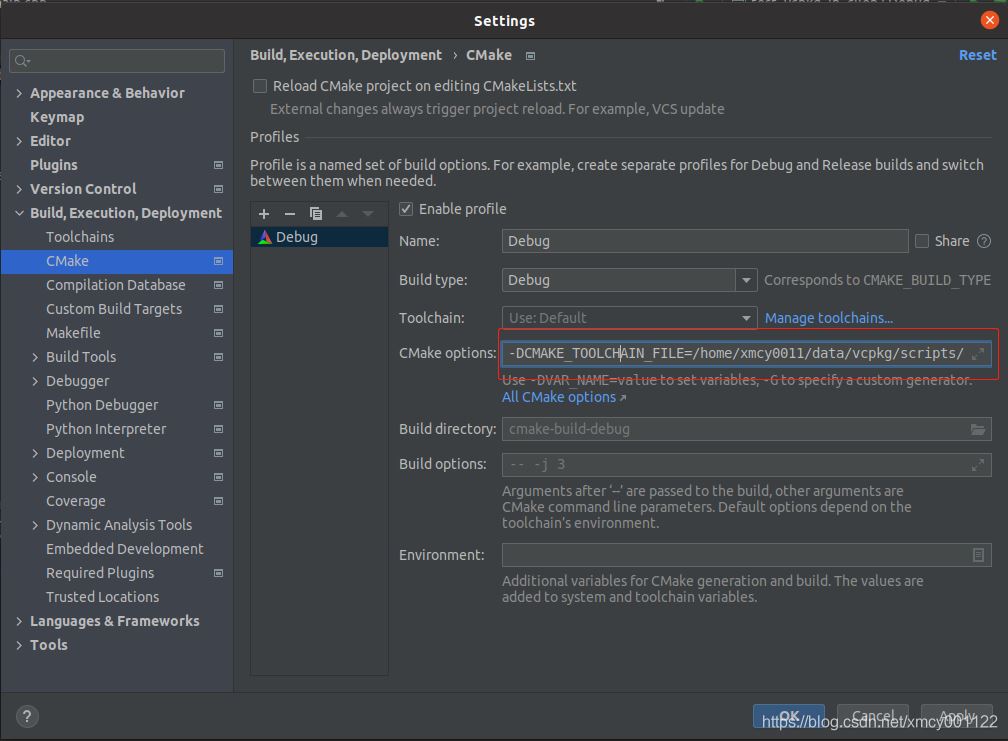Click the help question mark button
The width and height of the screenshot is (1008, 741).
pos(27,716)
